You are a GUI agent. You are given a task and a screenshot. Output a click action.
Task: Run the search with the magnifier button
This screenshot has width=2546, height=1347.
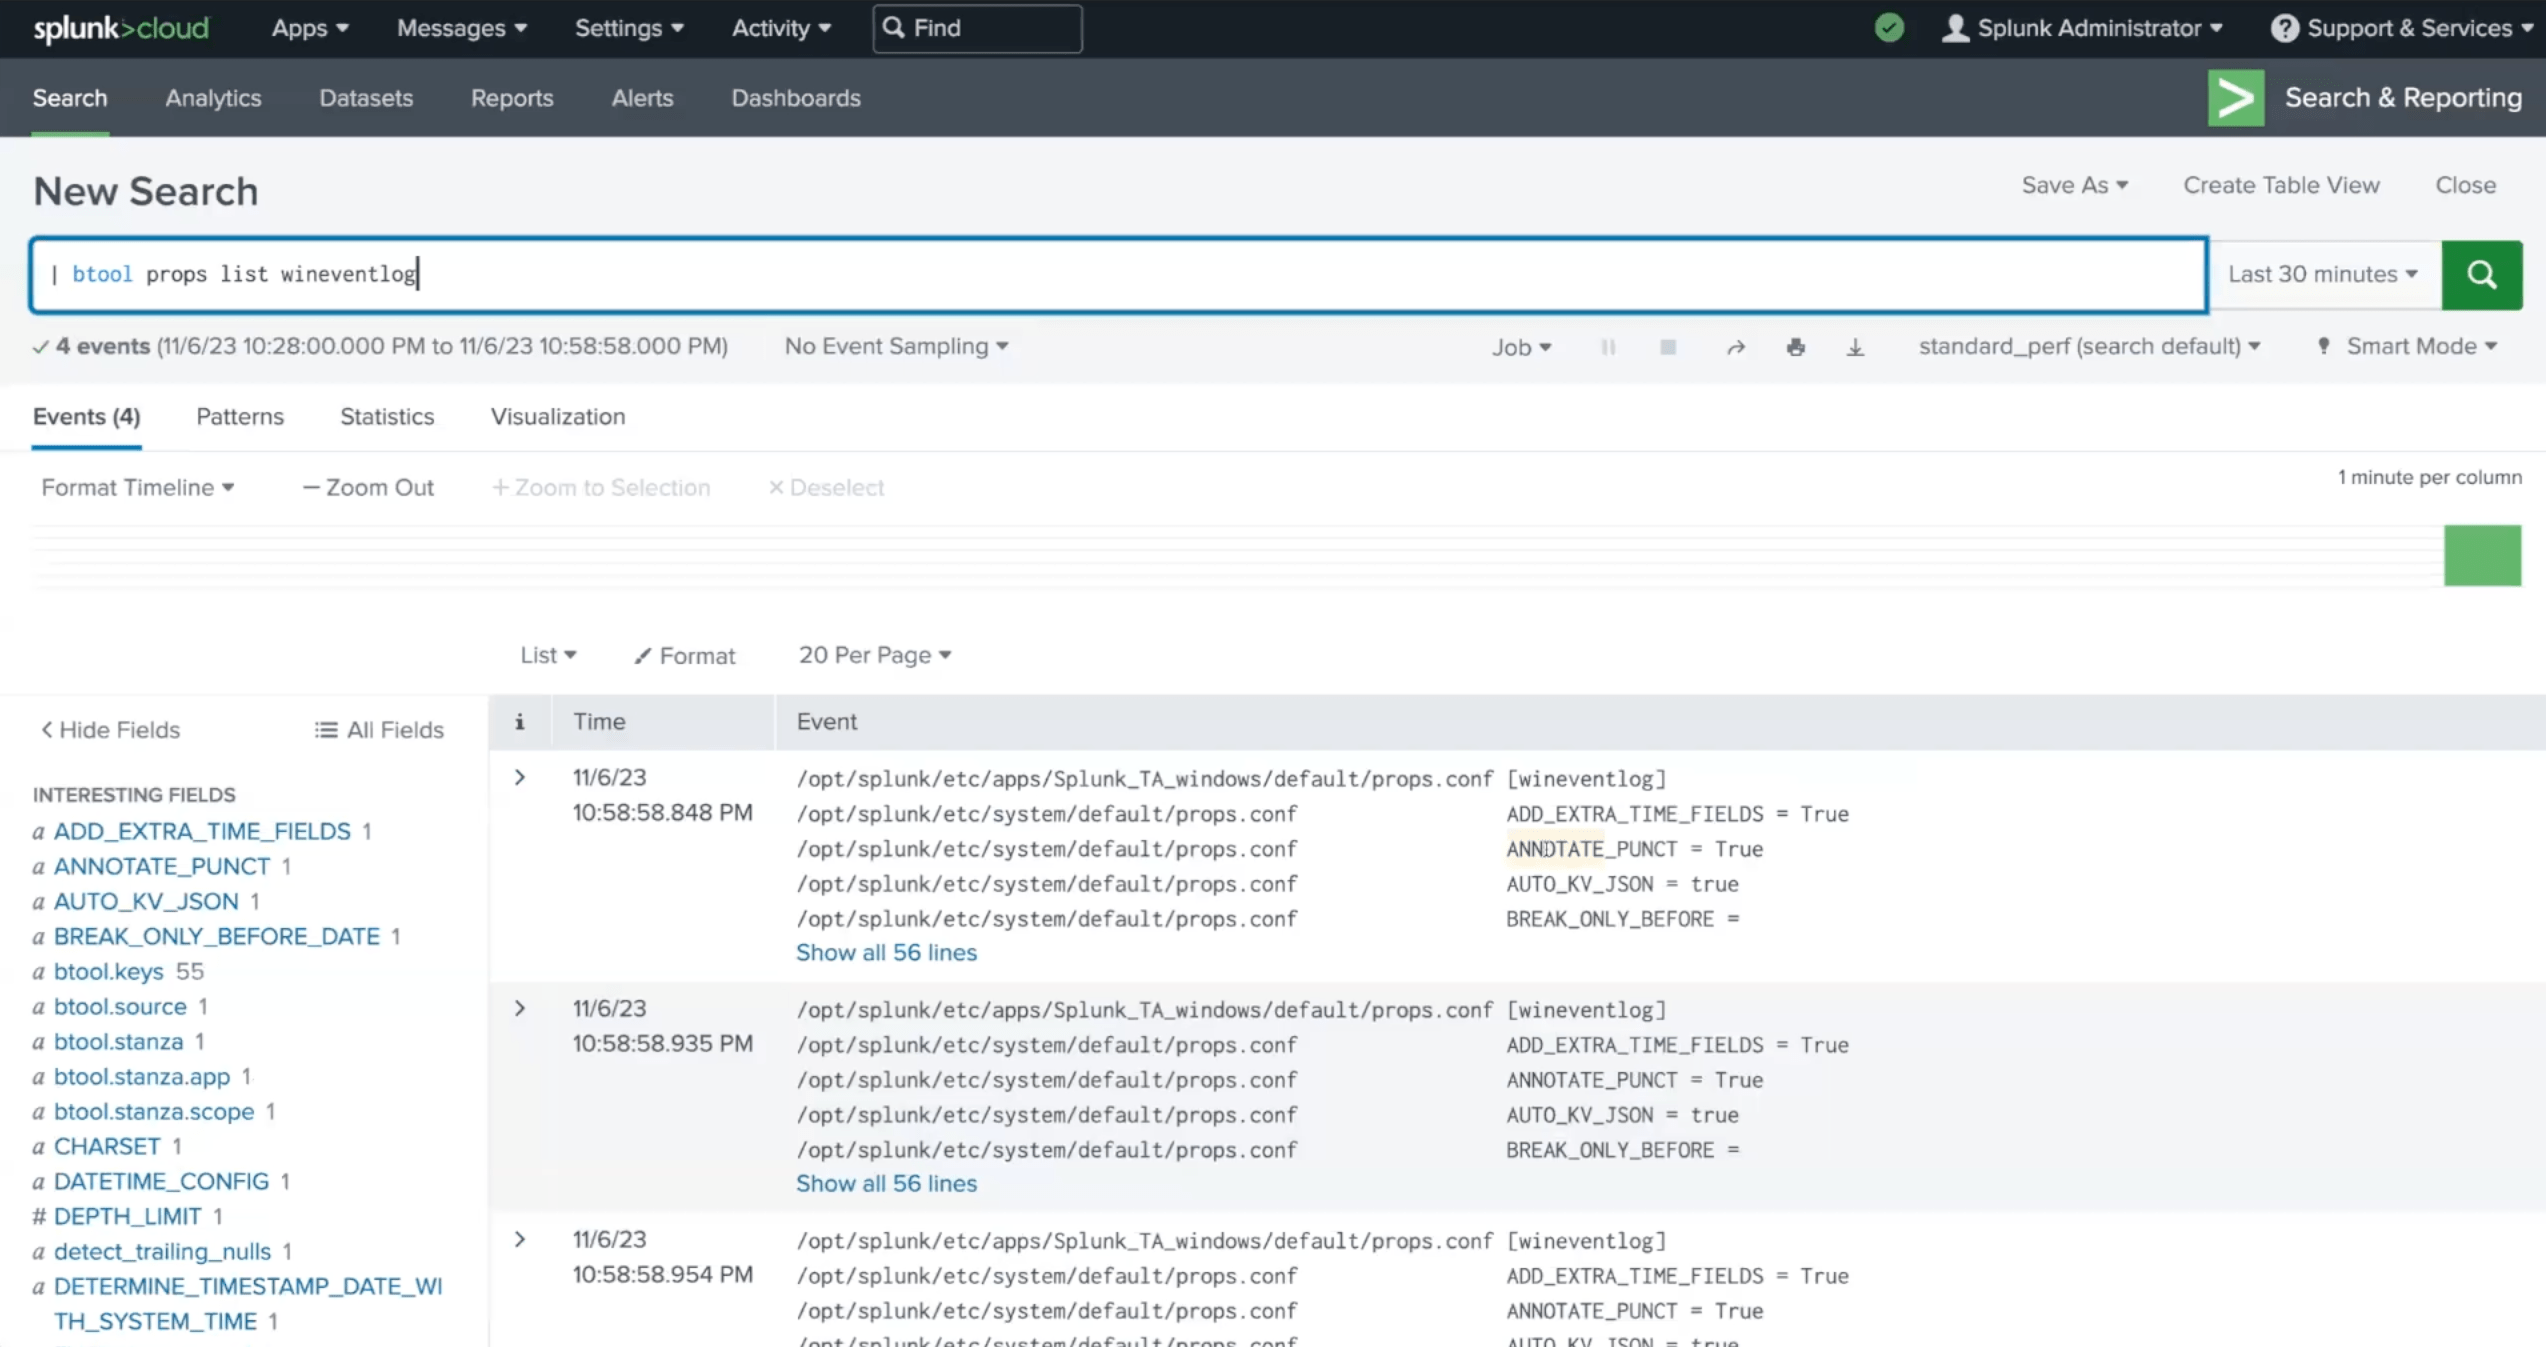[2481, 274]
